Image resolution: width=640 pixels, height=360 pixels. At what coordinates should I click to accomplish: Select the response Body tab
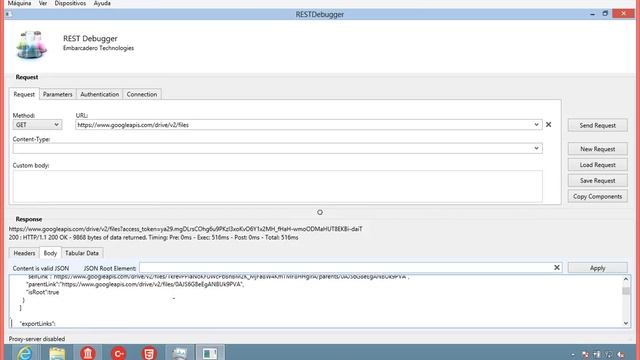(x=50, y=253)
